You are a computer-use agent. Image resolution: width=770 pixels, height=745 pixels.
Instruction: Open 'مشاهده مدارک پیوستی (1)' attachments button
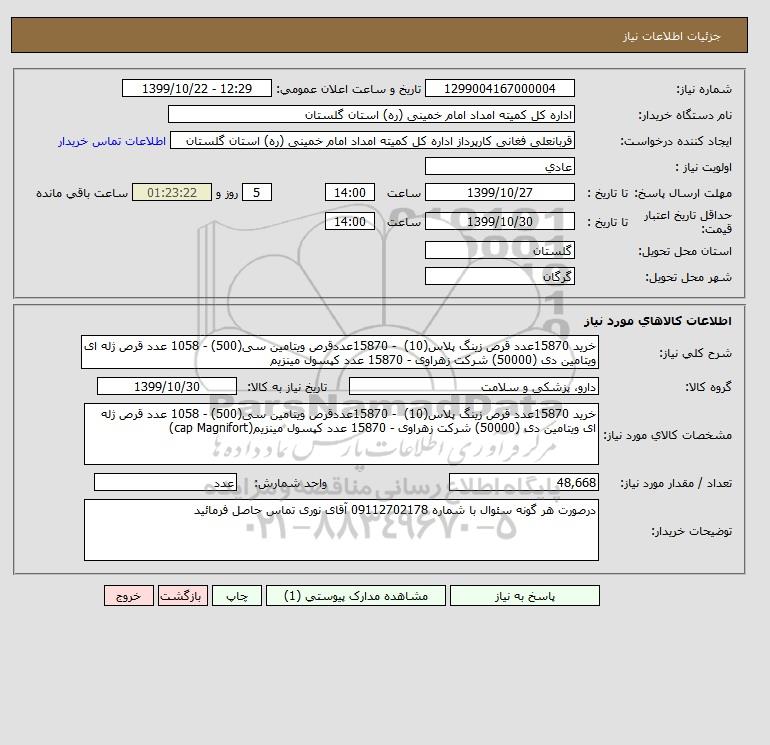356,595
